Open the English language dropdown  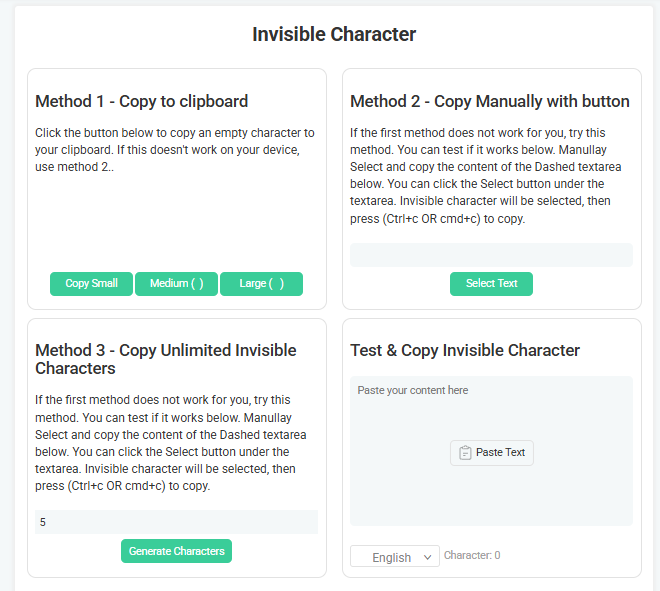[395, 556]
